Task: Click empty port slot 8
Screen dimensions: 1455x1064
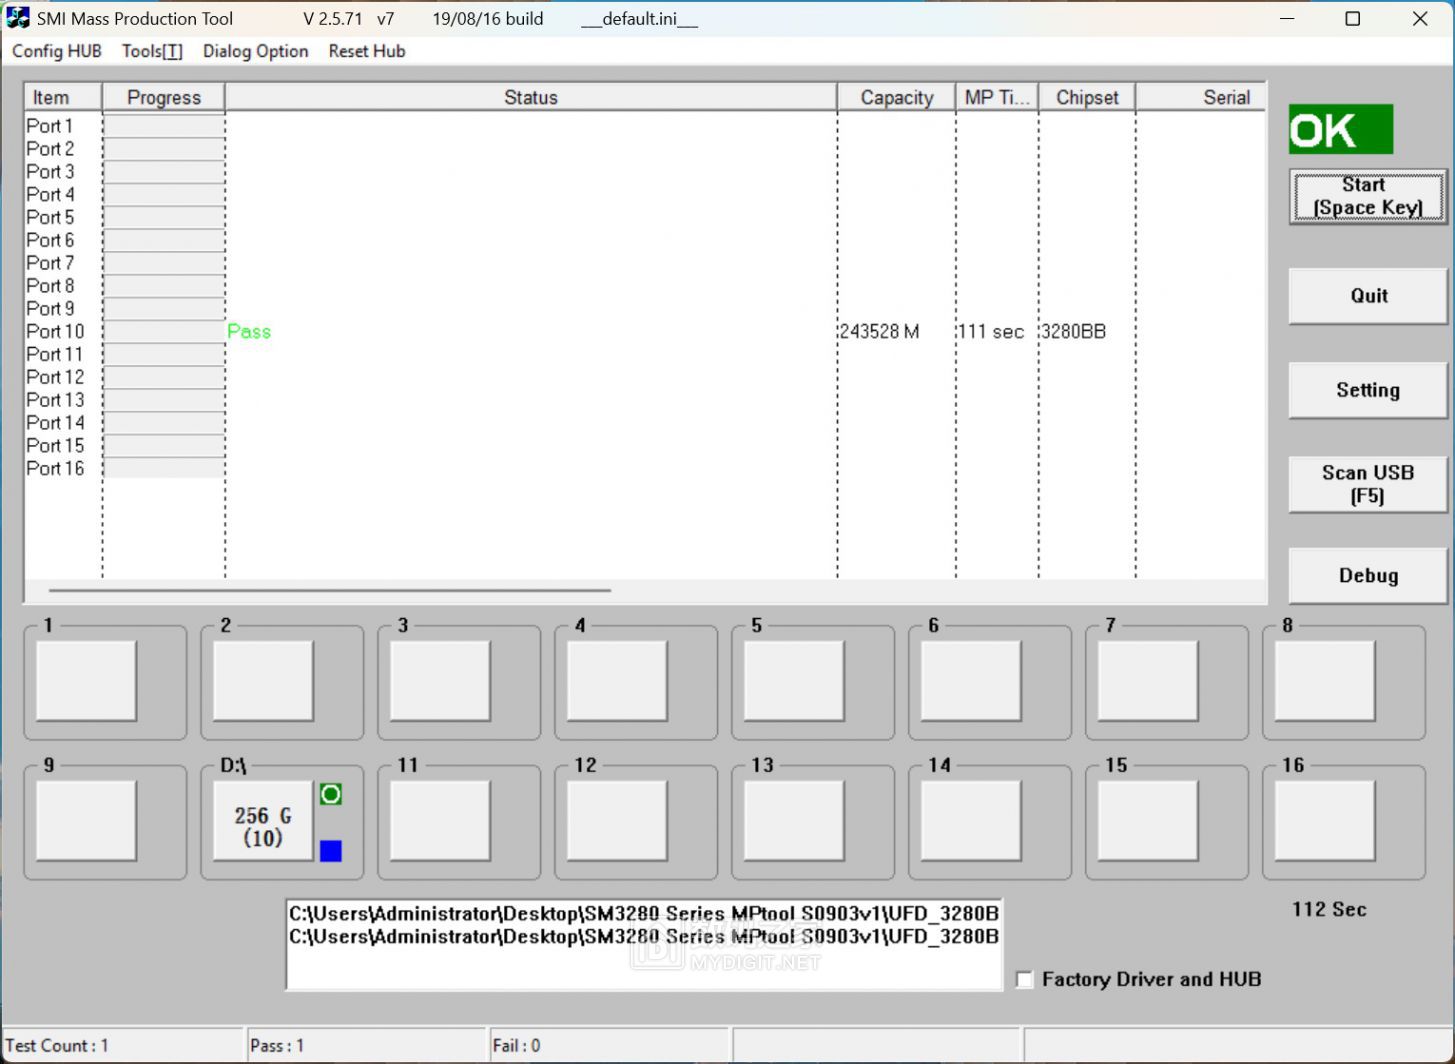Action: (1324, 681)
